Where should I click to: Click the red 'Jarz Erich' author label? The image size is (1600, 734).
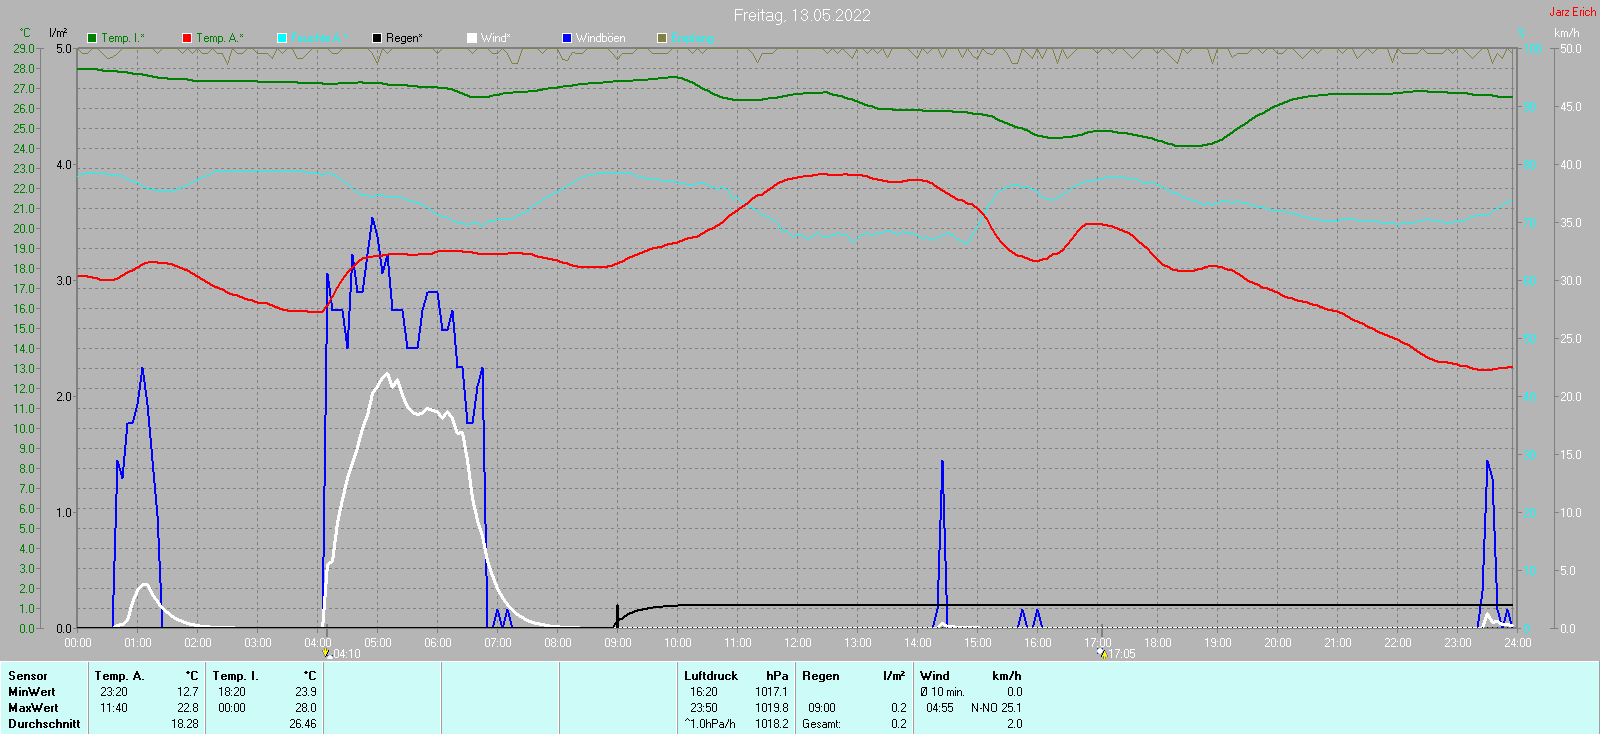tap(1573, 12)
